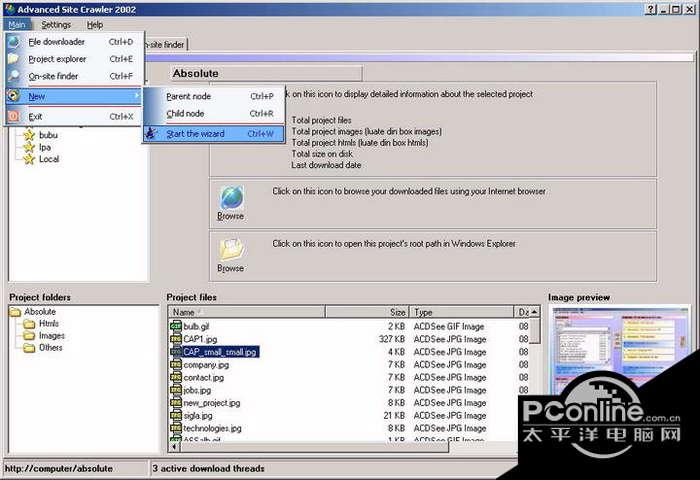Screen dimensions: 700x480
Task: Select technologies.jpg in Project files
Action: click(212, 428)
